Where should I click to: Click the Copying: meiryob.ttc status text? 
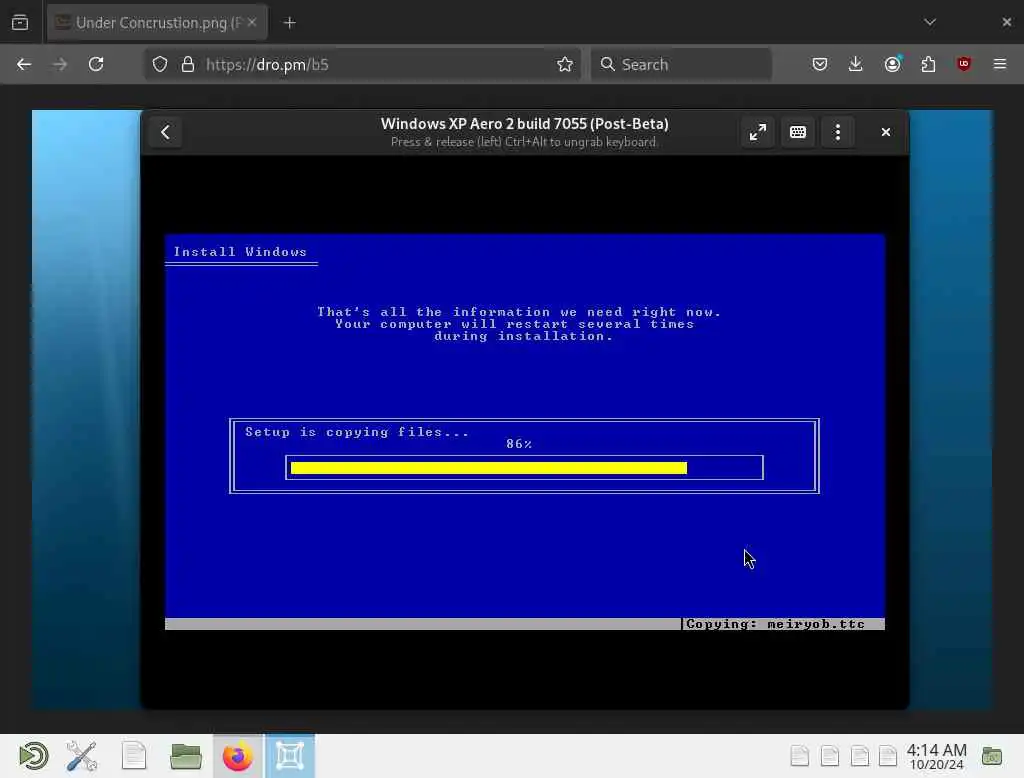(775, 624)
